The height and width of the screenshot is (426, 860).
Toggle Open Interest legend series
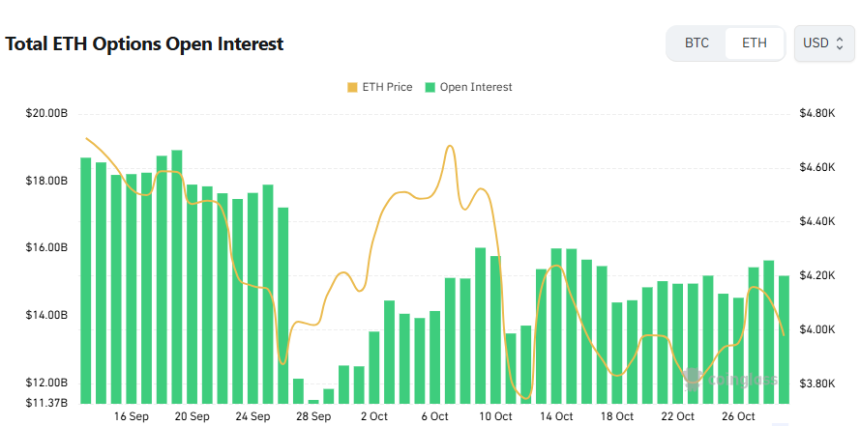[x=468, y=87]
